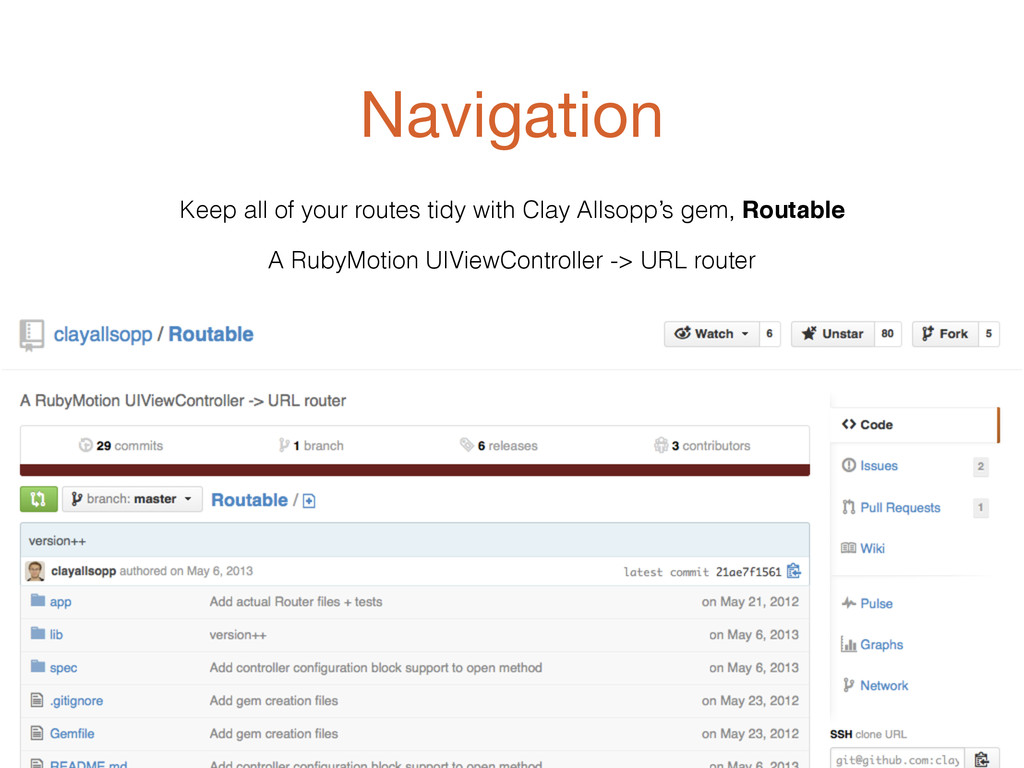Copy latest commit hash with clipboard icon

[x=793, y=571]
